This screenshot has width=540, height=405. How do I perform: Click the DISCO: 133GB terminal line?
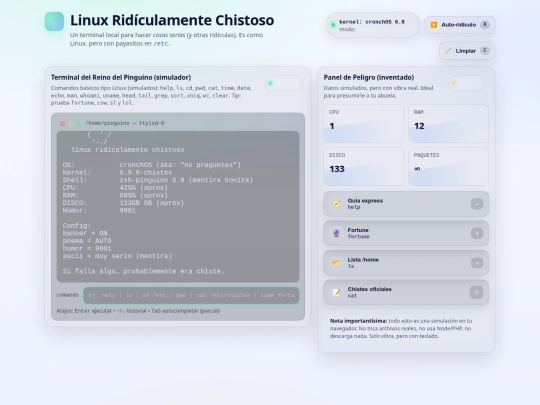click(123, 203)
